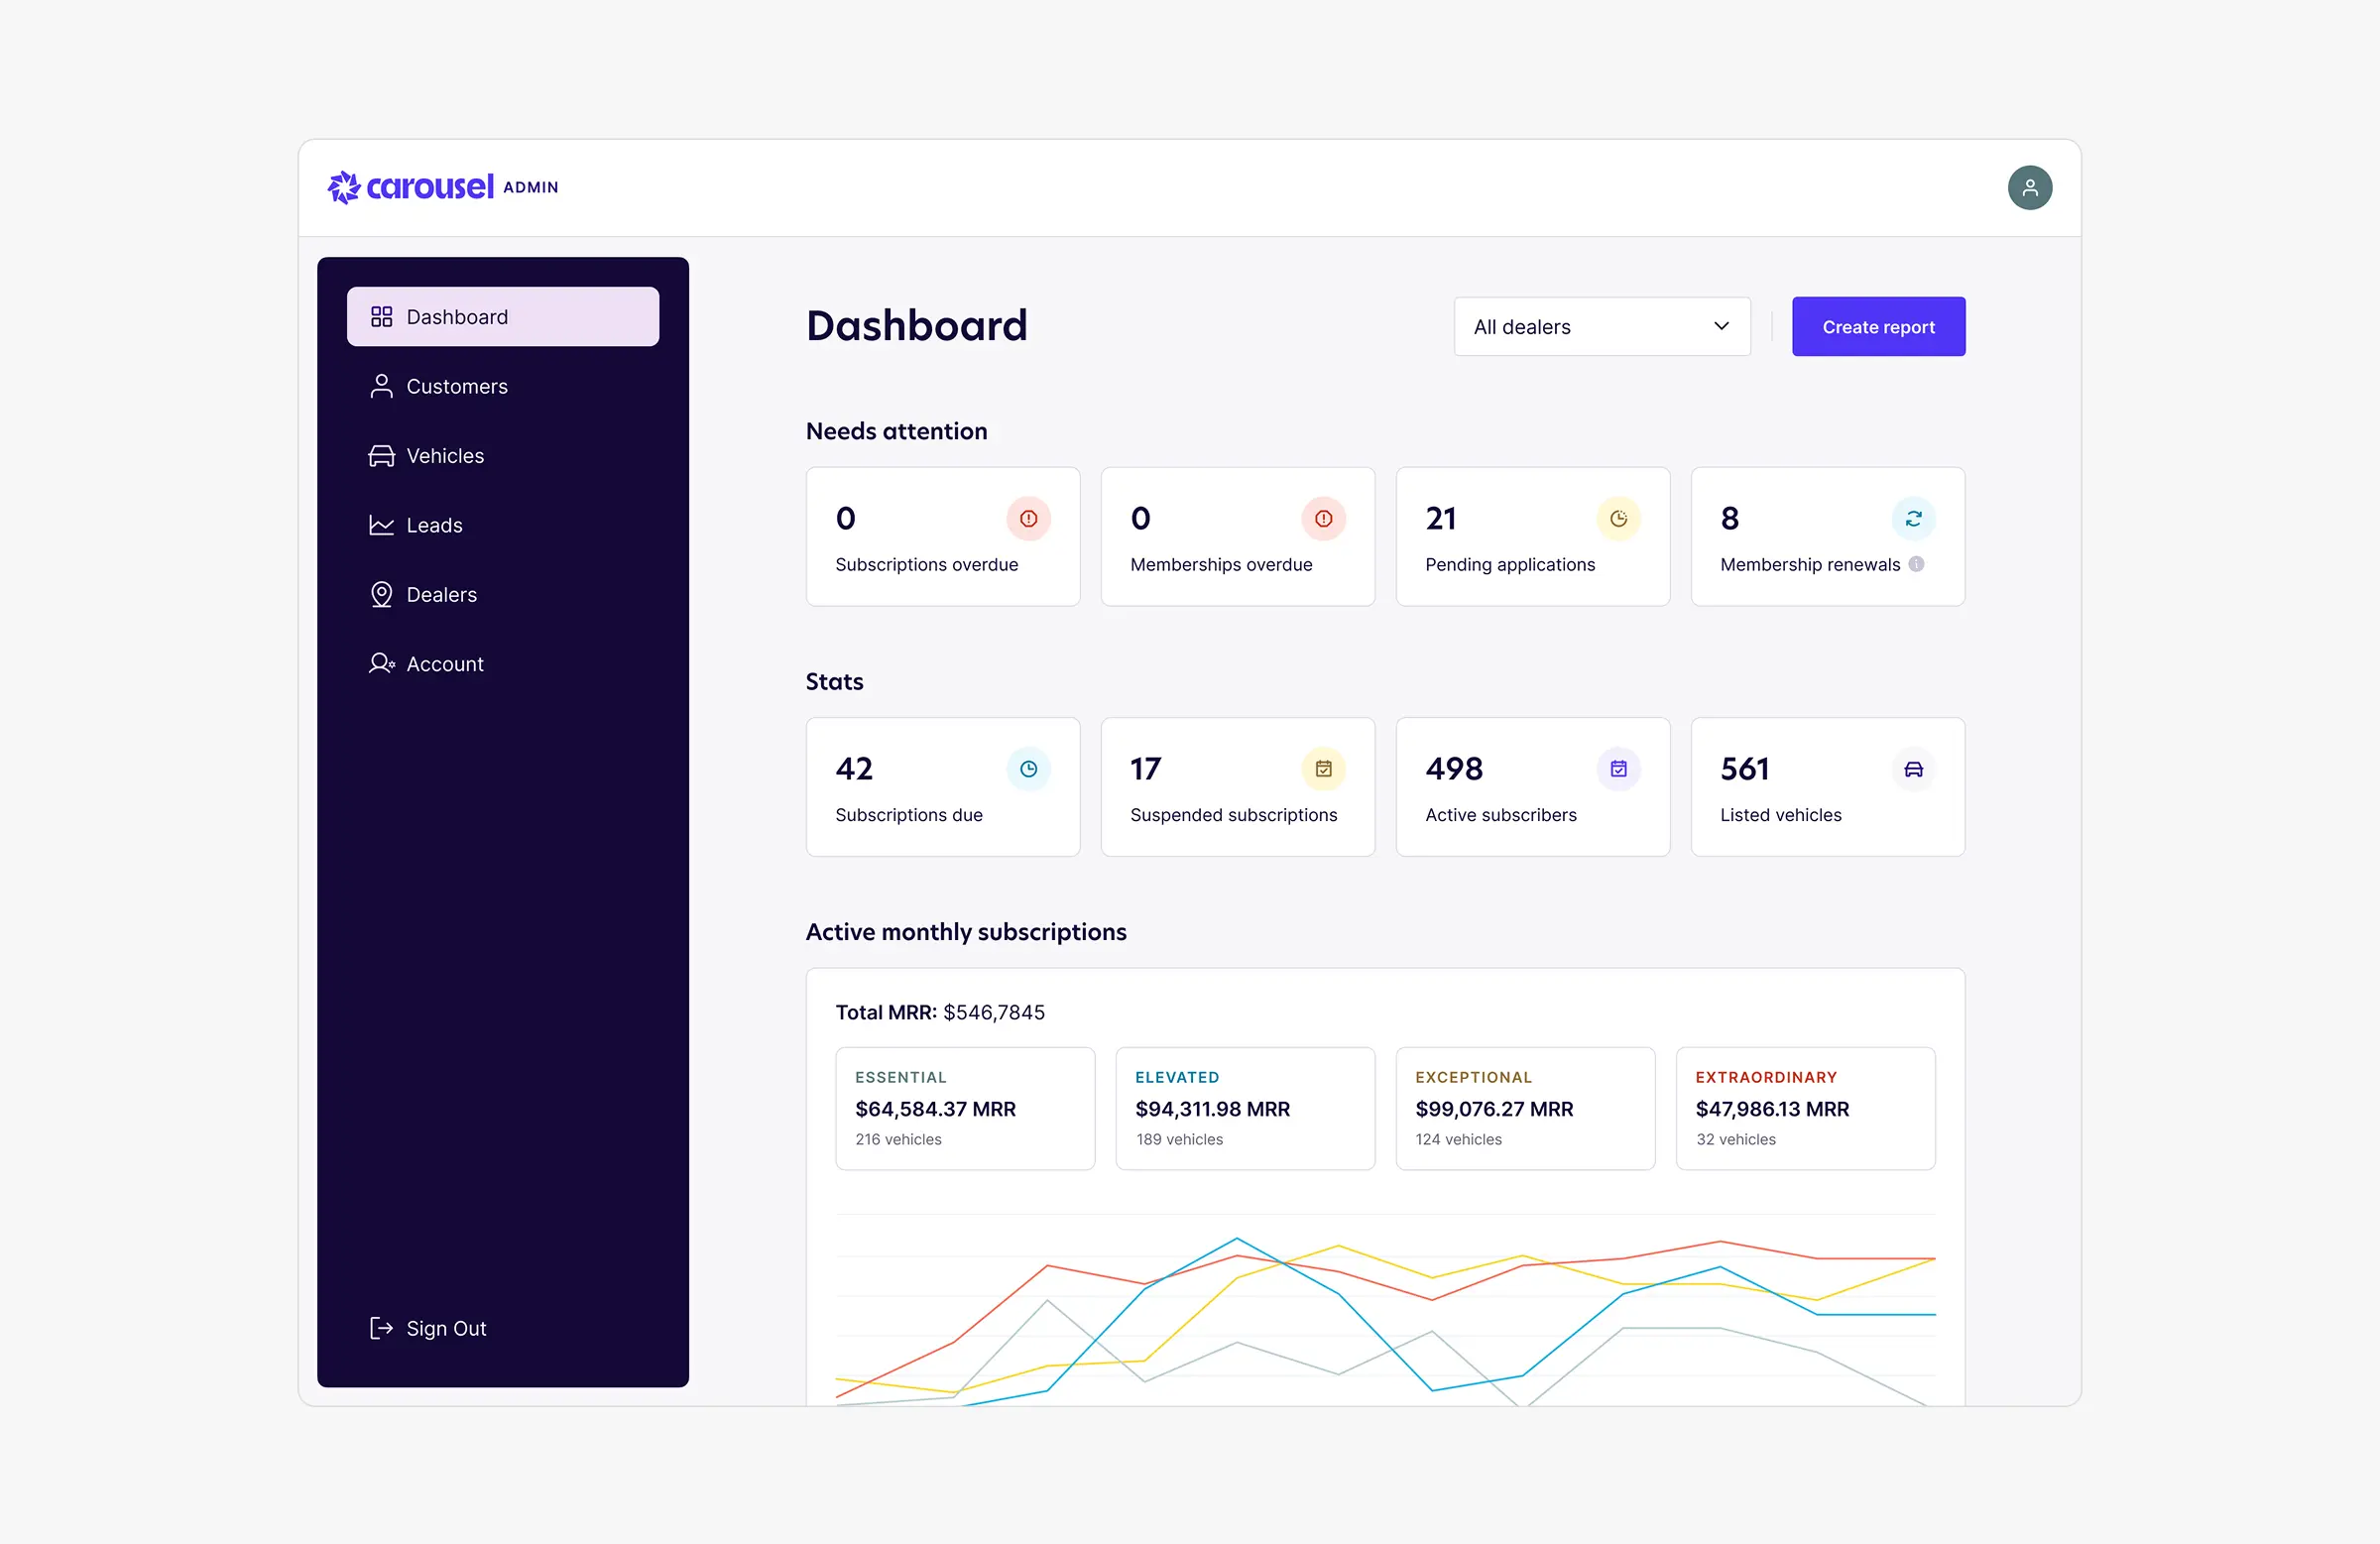This screenshot has height=1544, width=2380.
Task: Click the info icon beside Membership renewals
Action: (1916, 564)
